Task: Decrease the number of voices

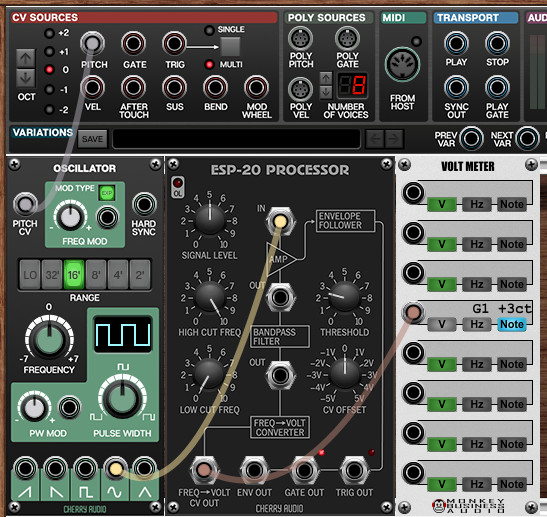Action: pyautogui.click(x=326, y=92)
